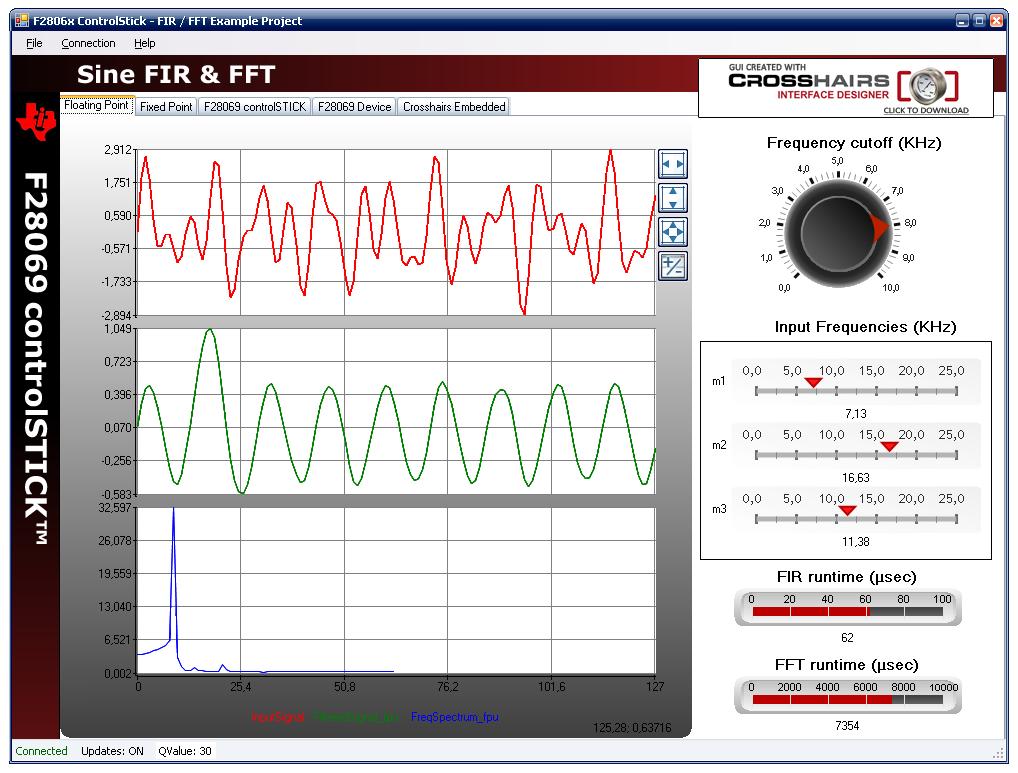Click the horizontal fit arrows chart icon
The width and height of the screenshot is (1018, 773).
[x=673, y=164]
